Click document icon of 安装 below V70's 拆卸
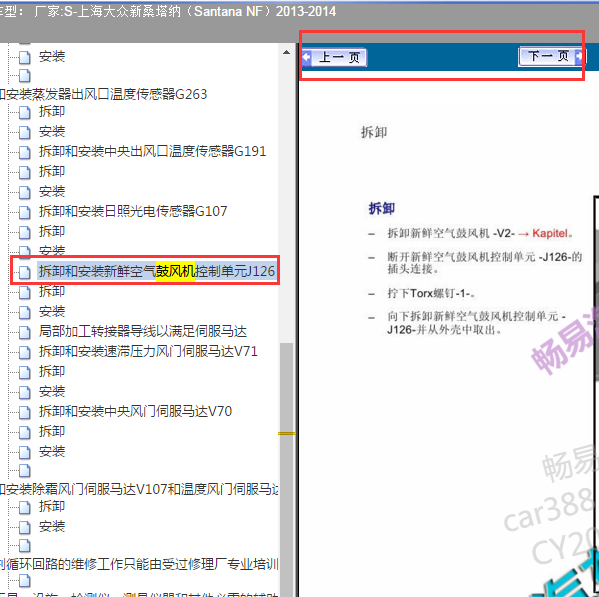The height and width of the screenshot is (597, 599). tap(25, 452)
